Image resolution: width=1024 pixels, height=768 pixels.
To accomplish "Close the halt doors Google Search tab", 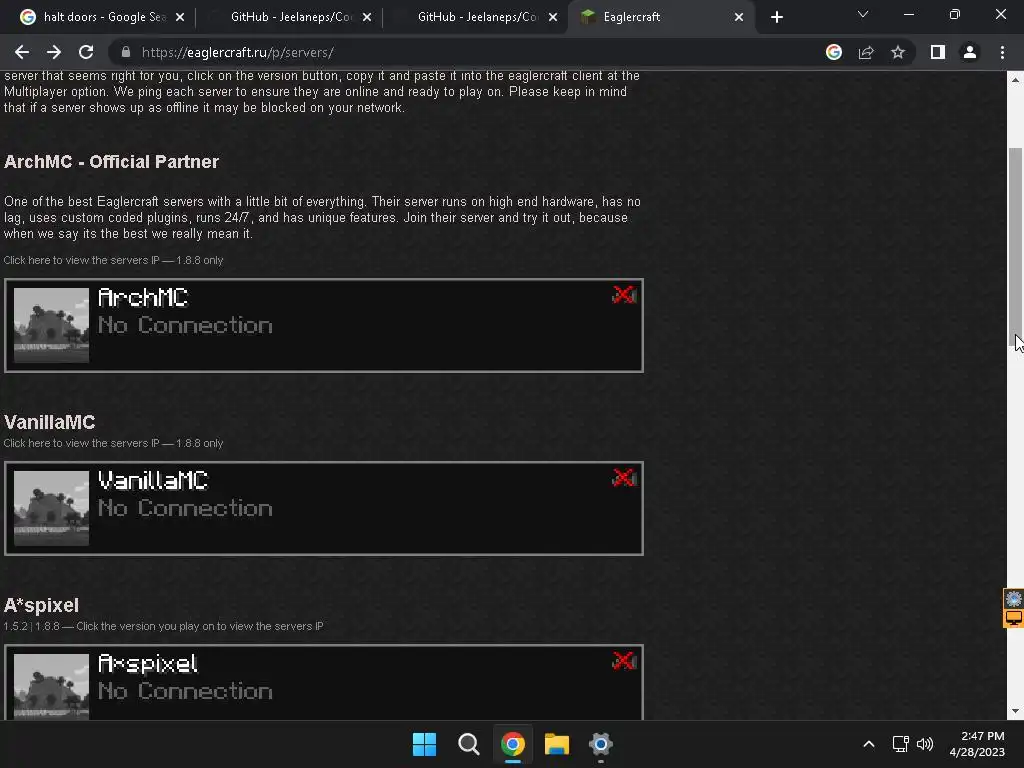I will coord(180,17).
